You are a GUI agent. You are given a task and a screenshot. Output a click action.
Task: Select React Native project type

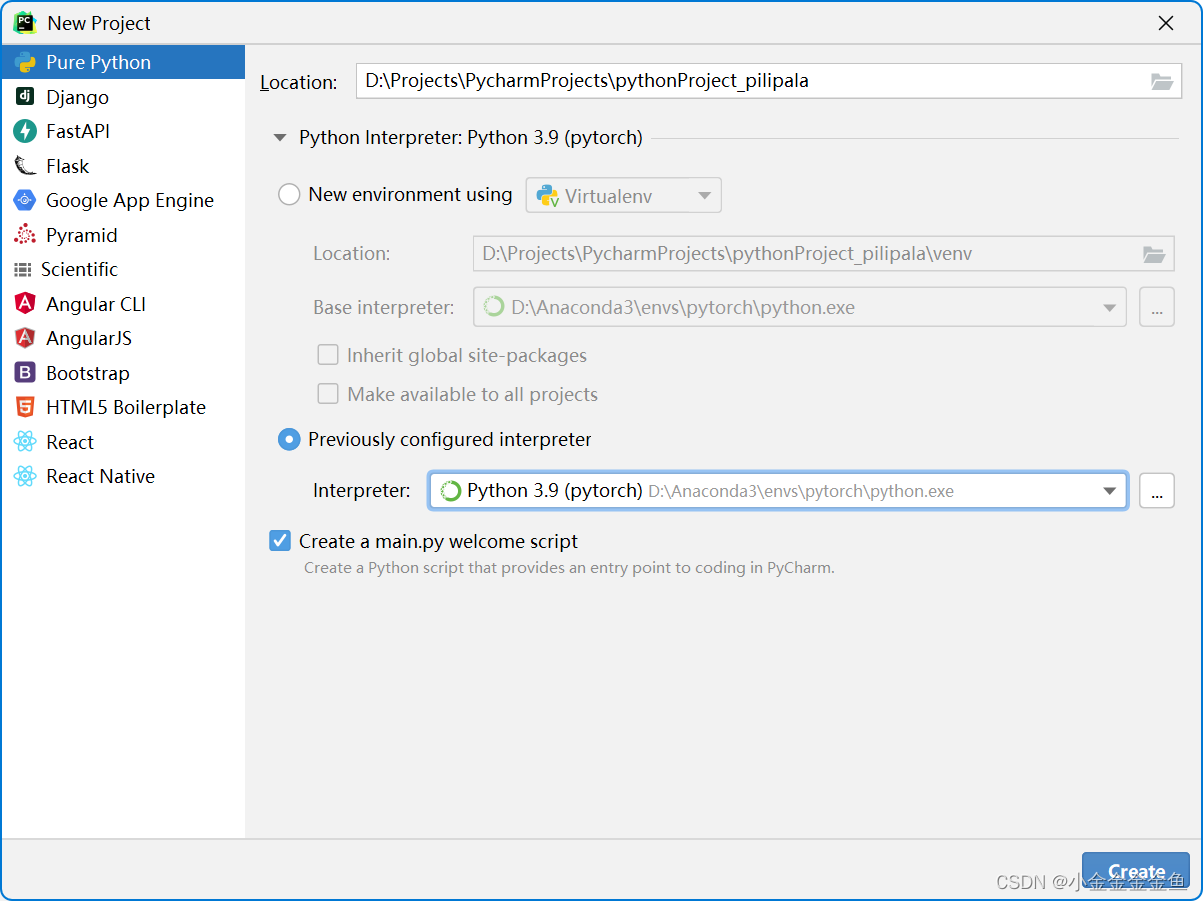(x=123, y=476)
